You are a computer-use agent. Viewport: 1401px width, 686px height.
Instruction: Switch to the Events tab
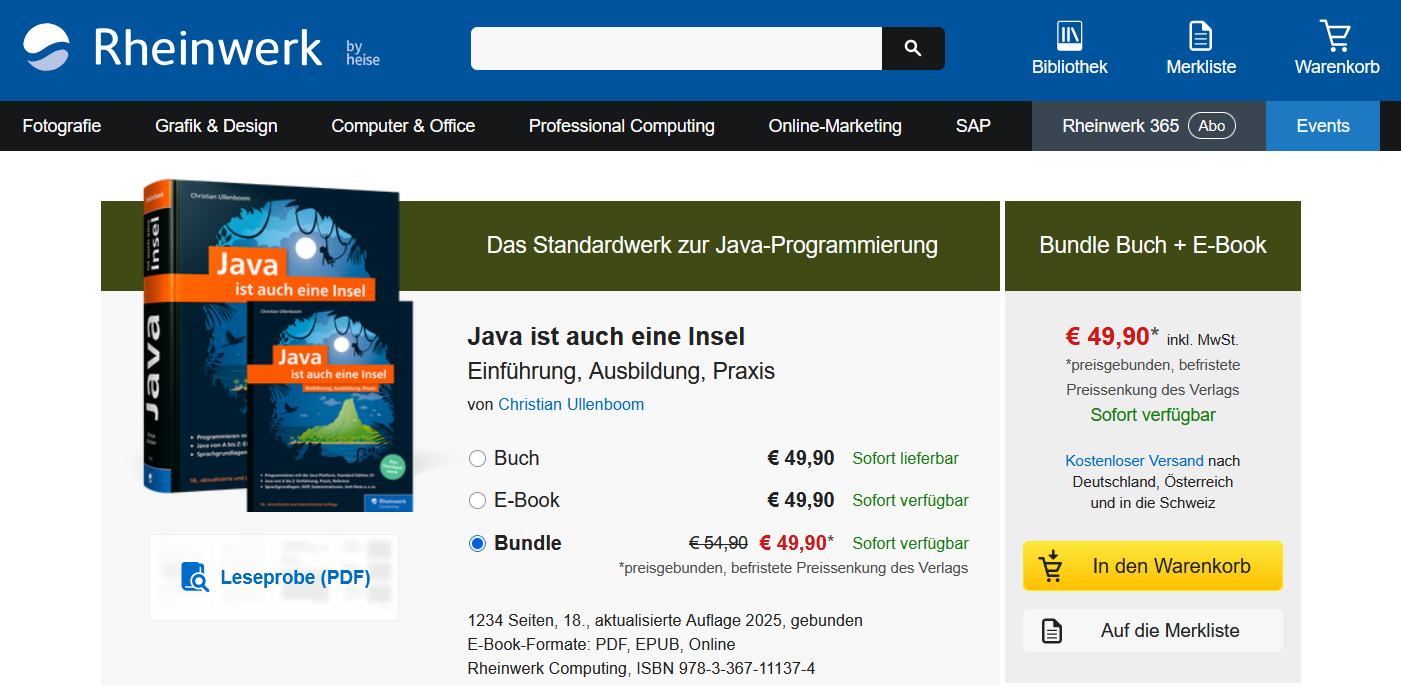coord(1322,125)
